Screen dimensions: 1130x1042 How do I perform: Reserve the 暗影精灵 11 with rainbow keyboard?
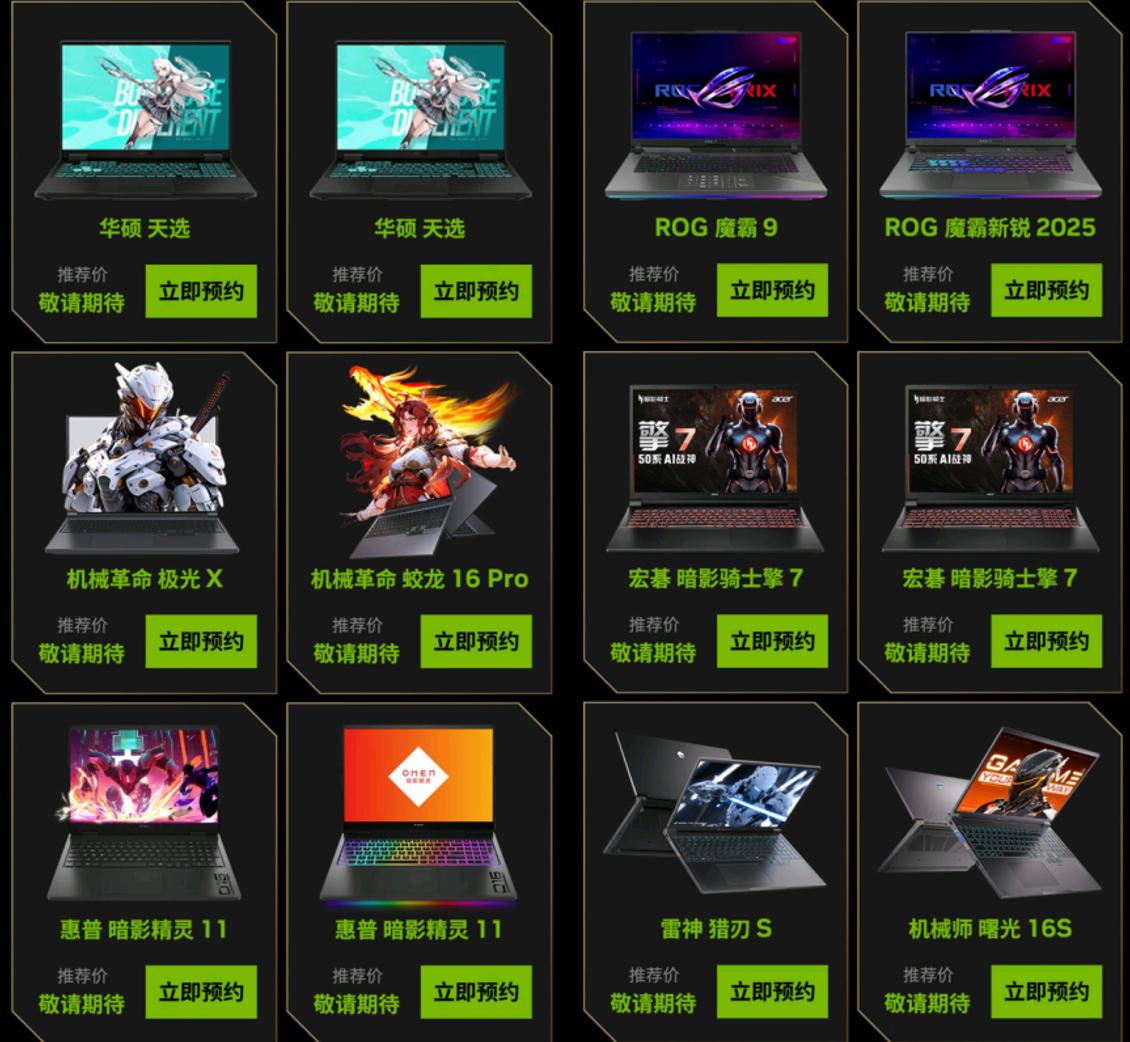pos(476,992)
